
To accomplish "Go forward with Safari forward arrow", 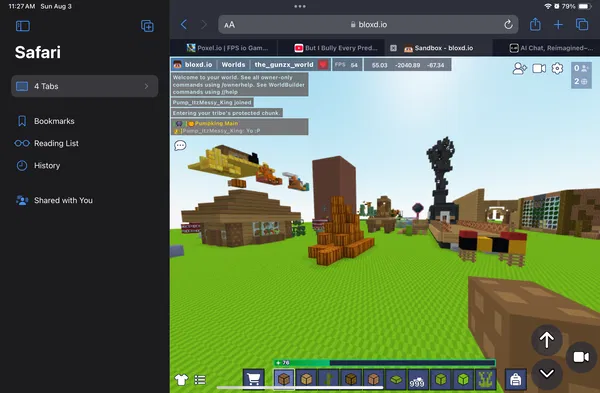I will point(204,24).
